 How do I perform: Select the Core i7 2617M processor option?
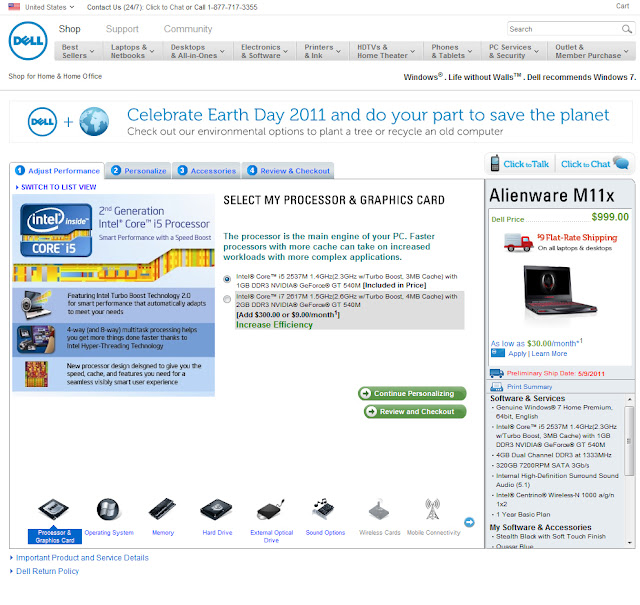pyautogui.click(x=227, y=299)
